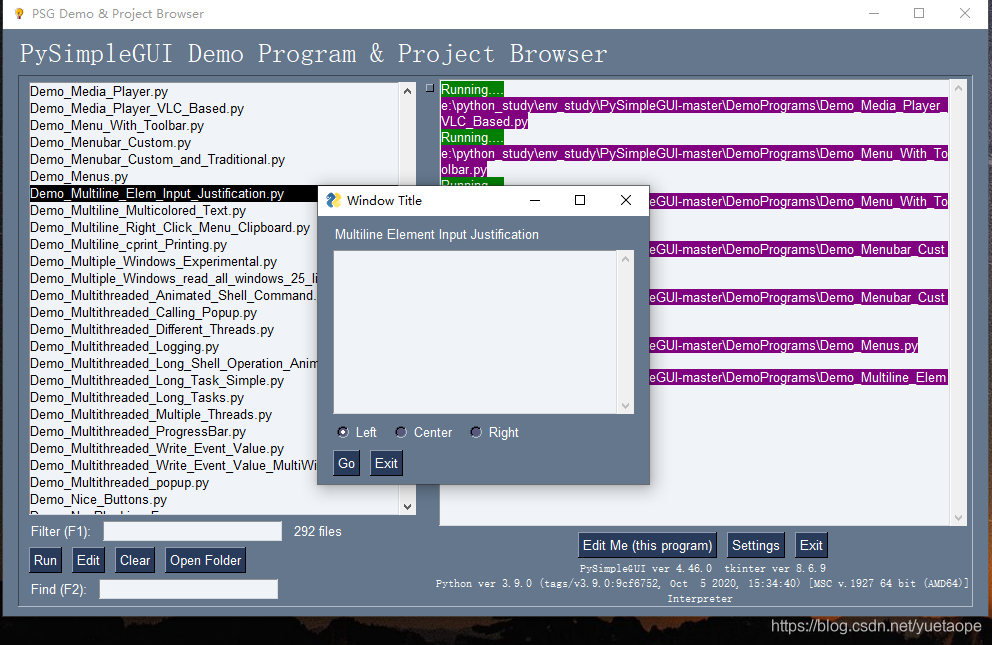Click Edit Me (this program) button

(647, 545)
